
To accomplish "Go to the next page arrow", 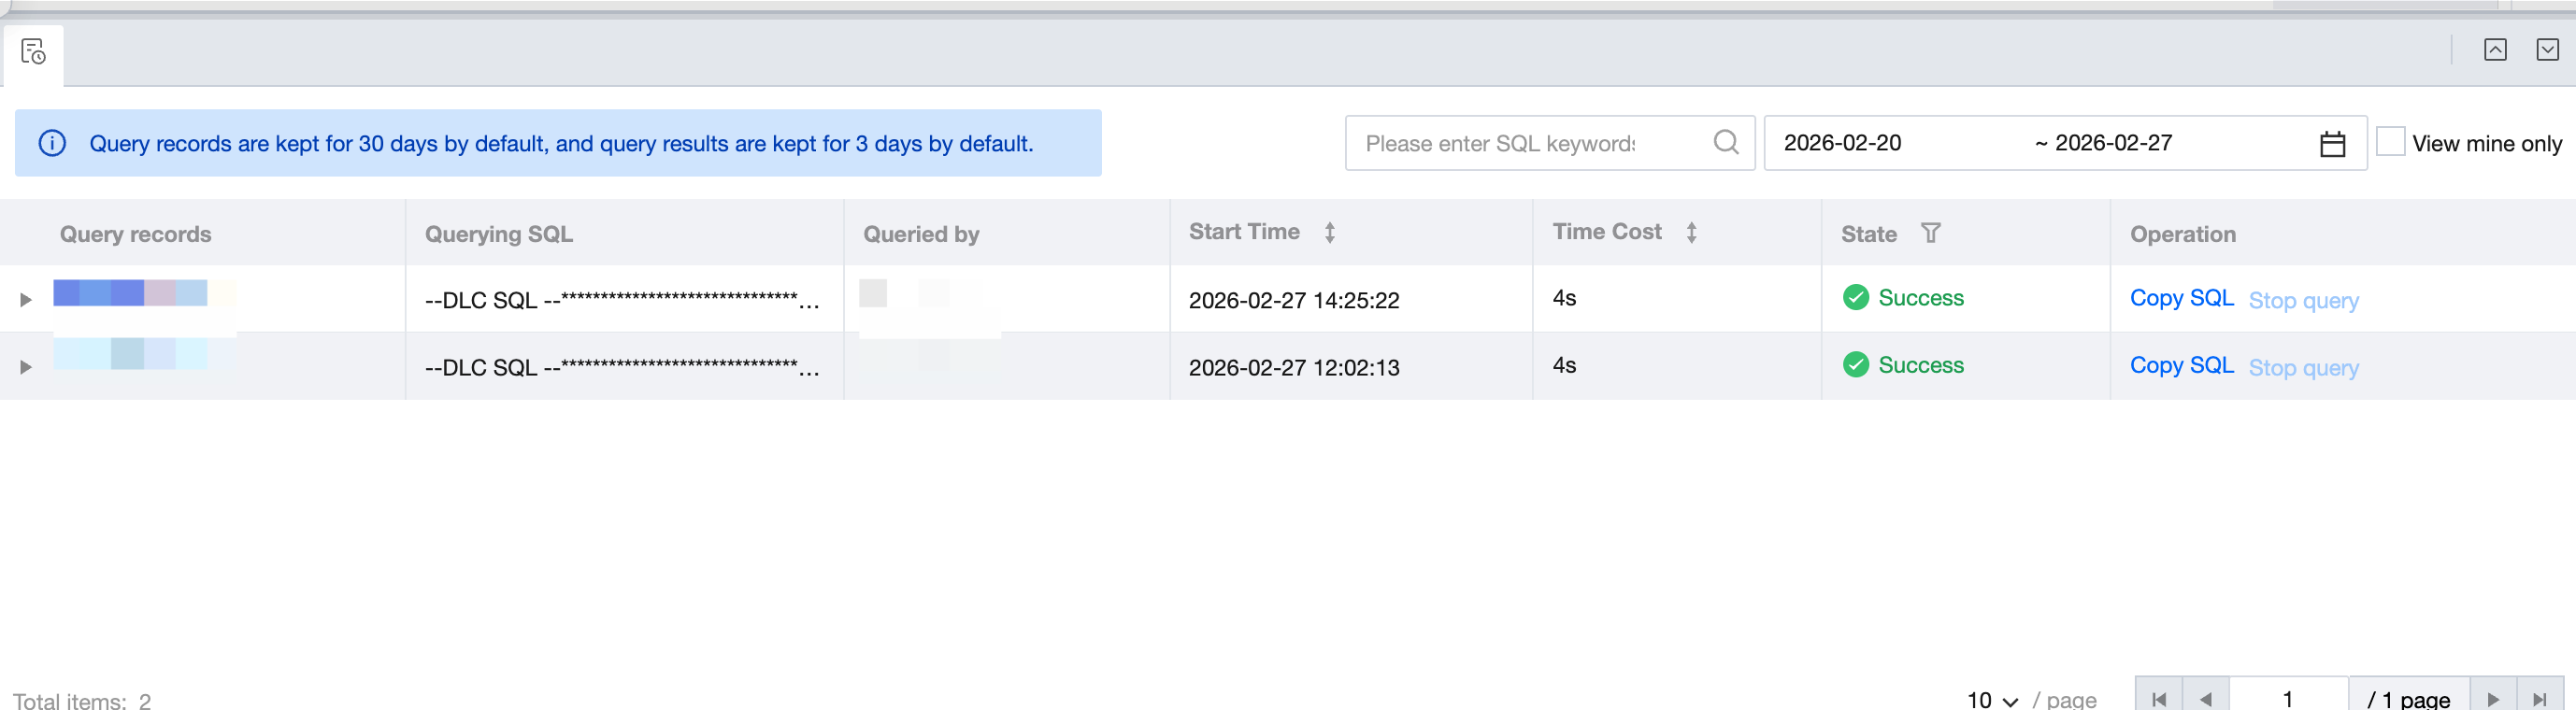I will [2493, 699].
